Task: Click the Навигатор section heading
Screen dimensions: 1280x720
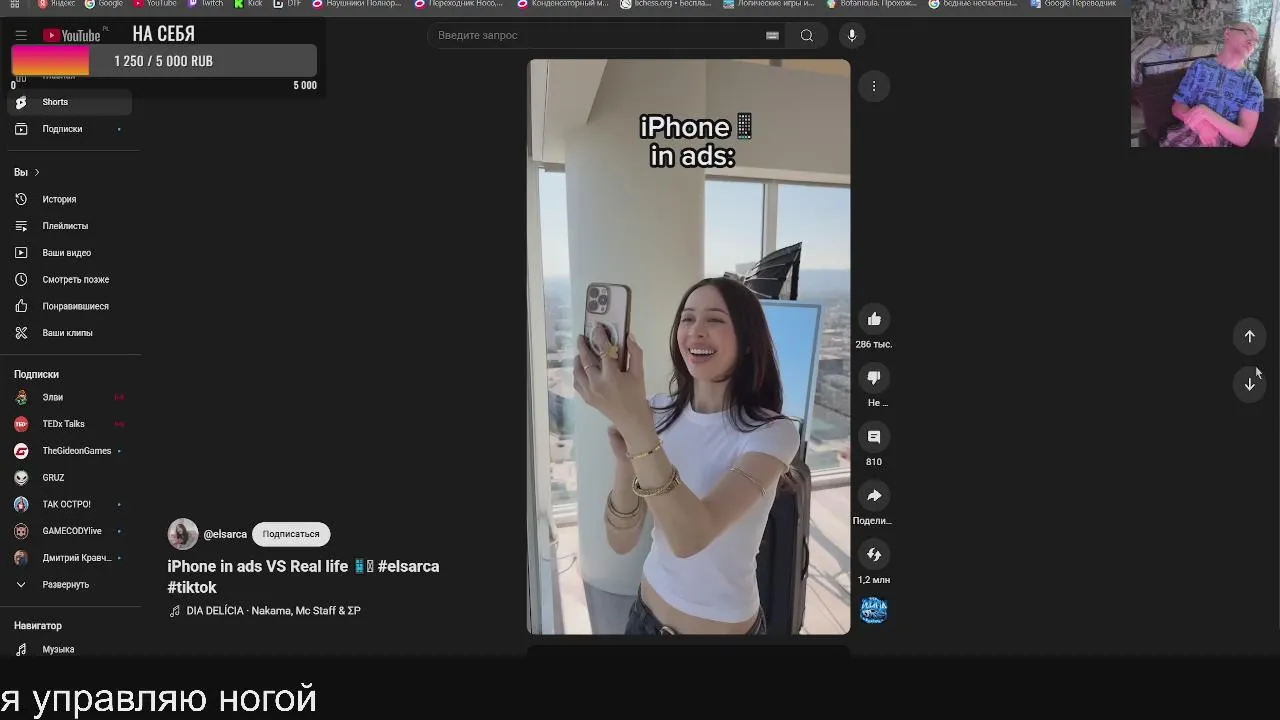Action: [x=38, y=626]
